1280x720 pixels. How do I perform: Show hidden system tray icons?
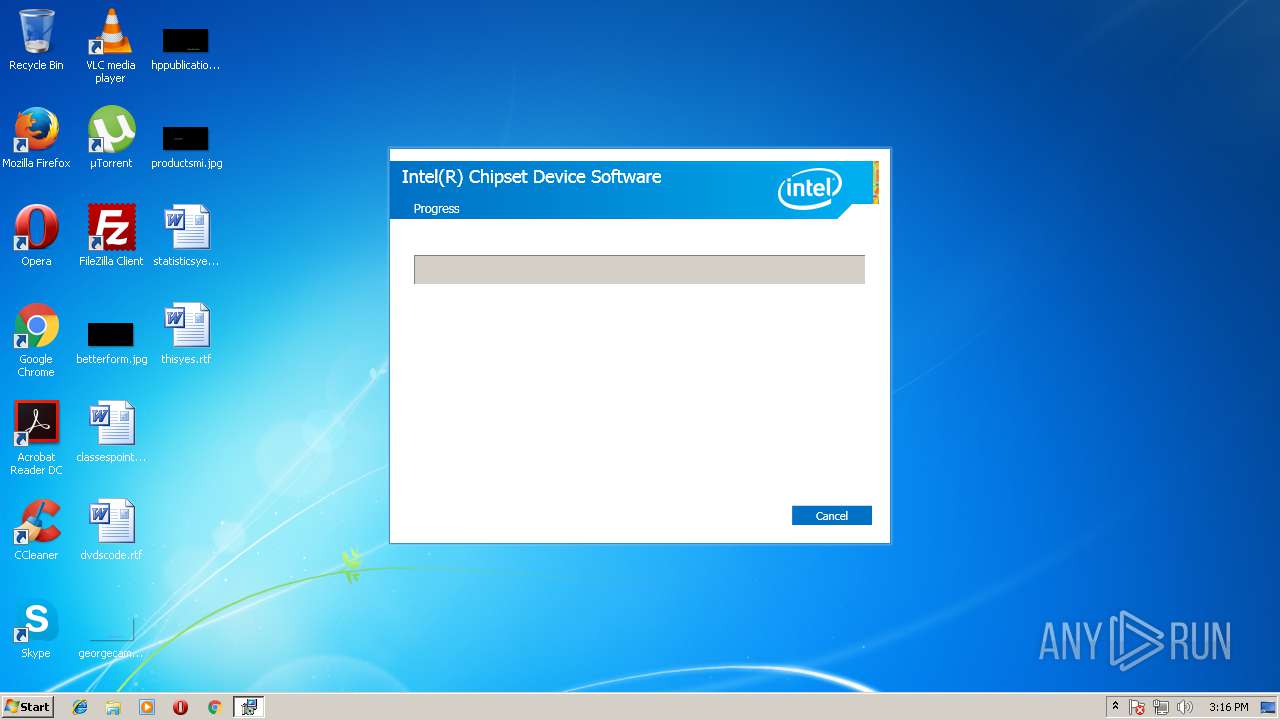click(1115, 707)
